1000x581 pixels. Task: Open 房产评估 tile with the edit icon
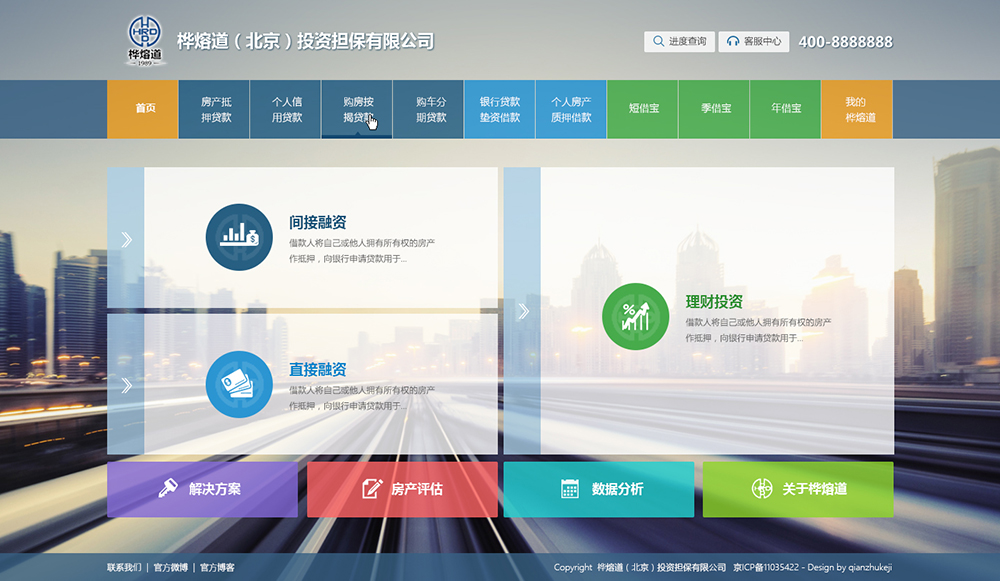point(402,489)
